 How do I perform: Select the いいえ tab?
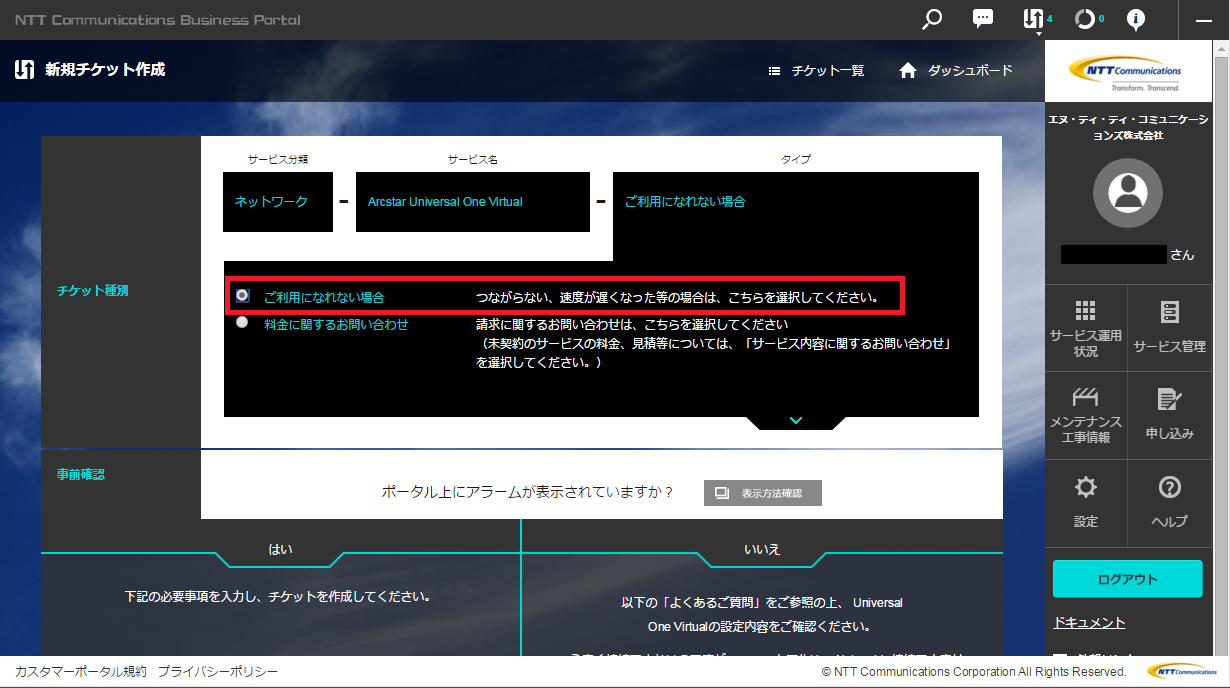pyautogui.click(x=762, y=549)
